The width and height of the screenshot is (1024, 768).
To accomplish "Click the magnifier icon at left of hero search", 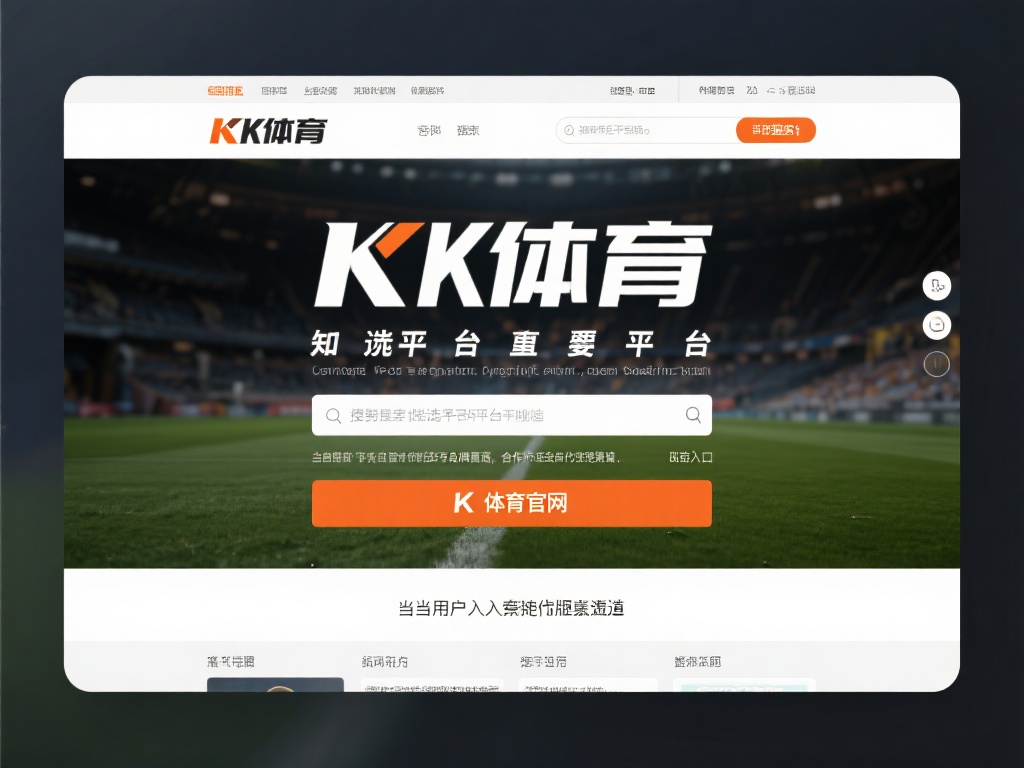I will (x=333, y=415).
